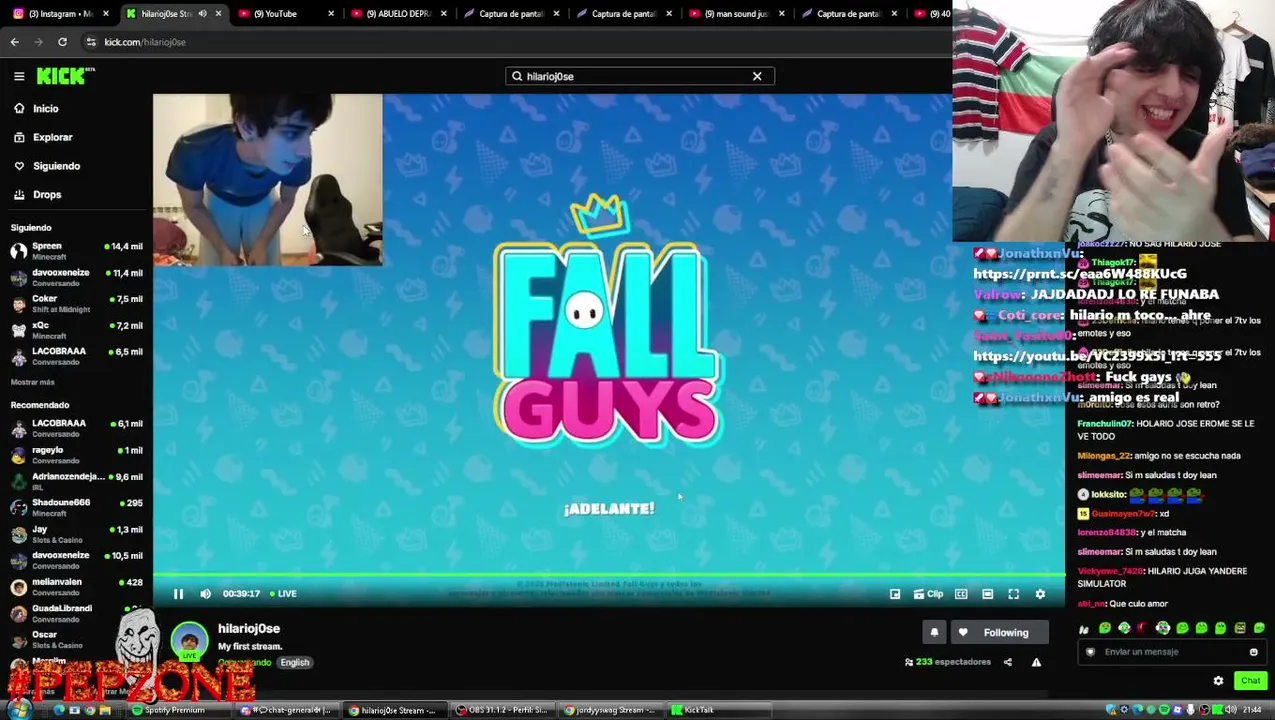The image size is (1275, 720).
Task: Go back in browser
Action: click(15, 42)
